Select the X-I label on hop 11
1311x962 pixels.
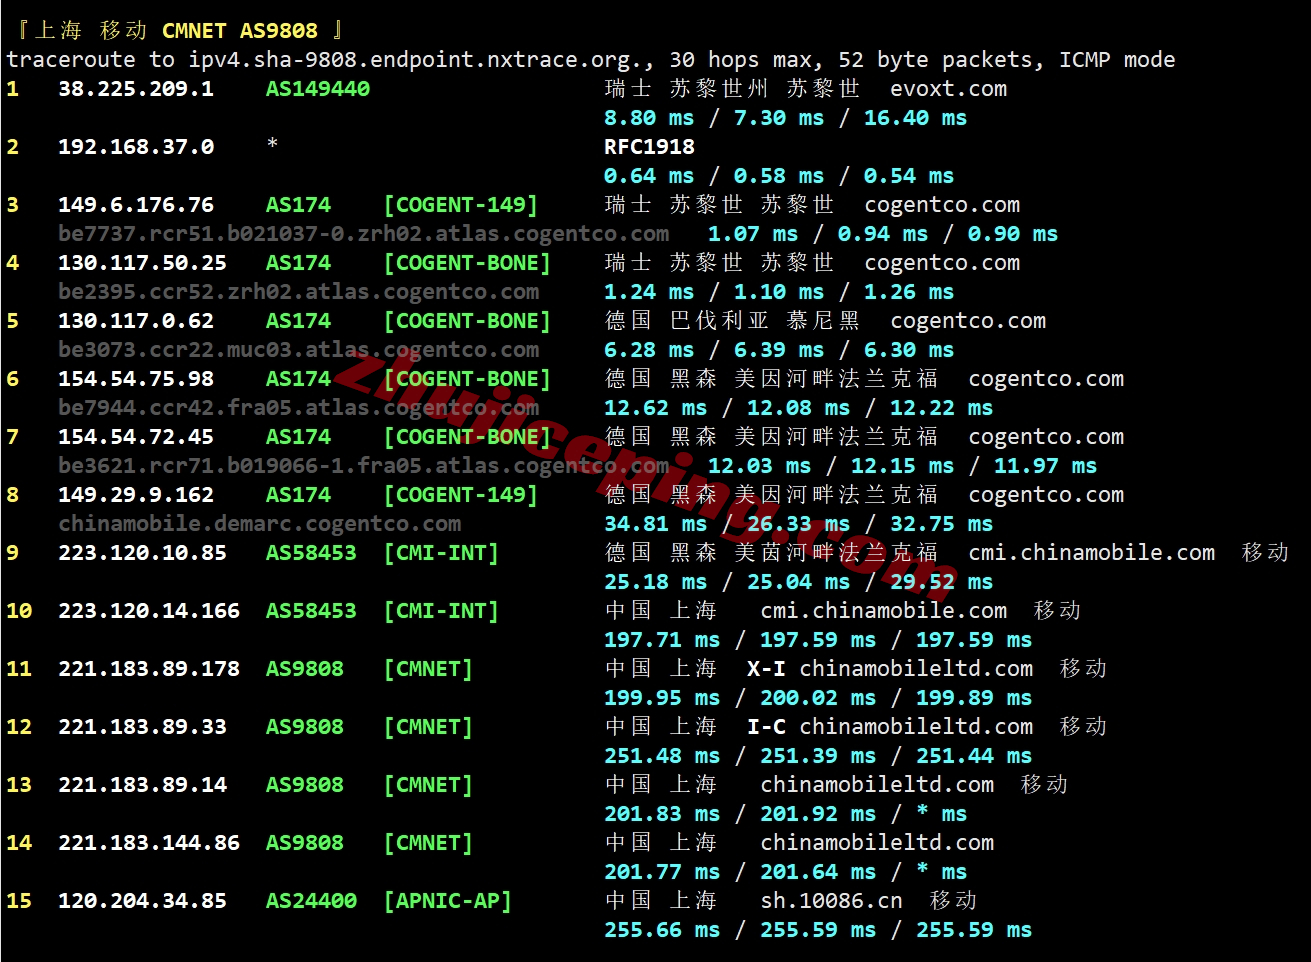pyautogui.click(x=766, y=669)
